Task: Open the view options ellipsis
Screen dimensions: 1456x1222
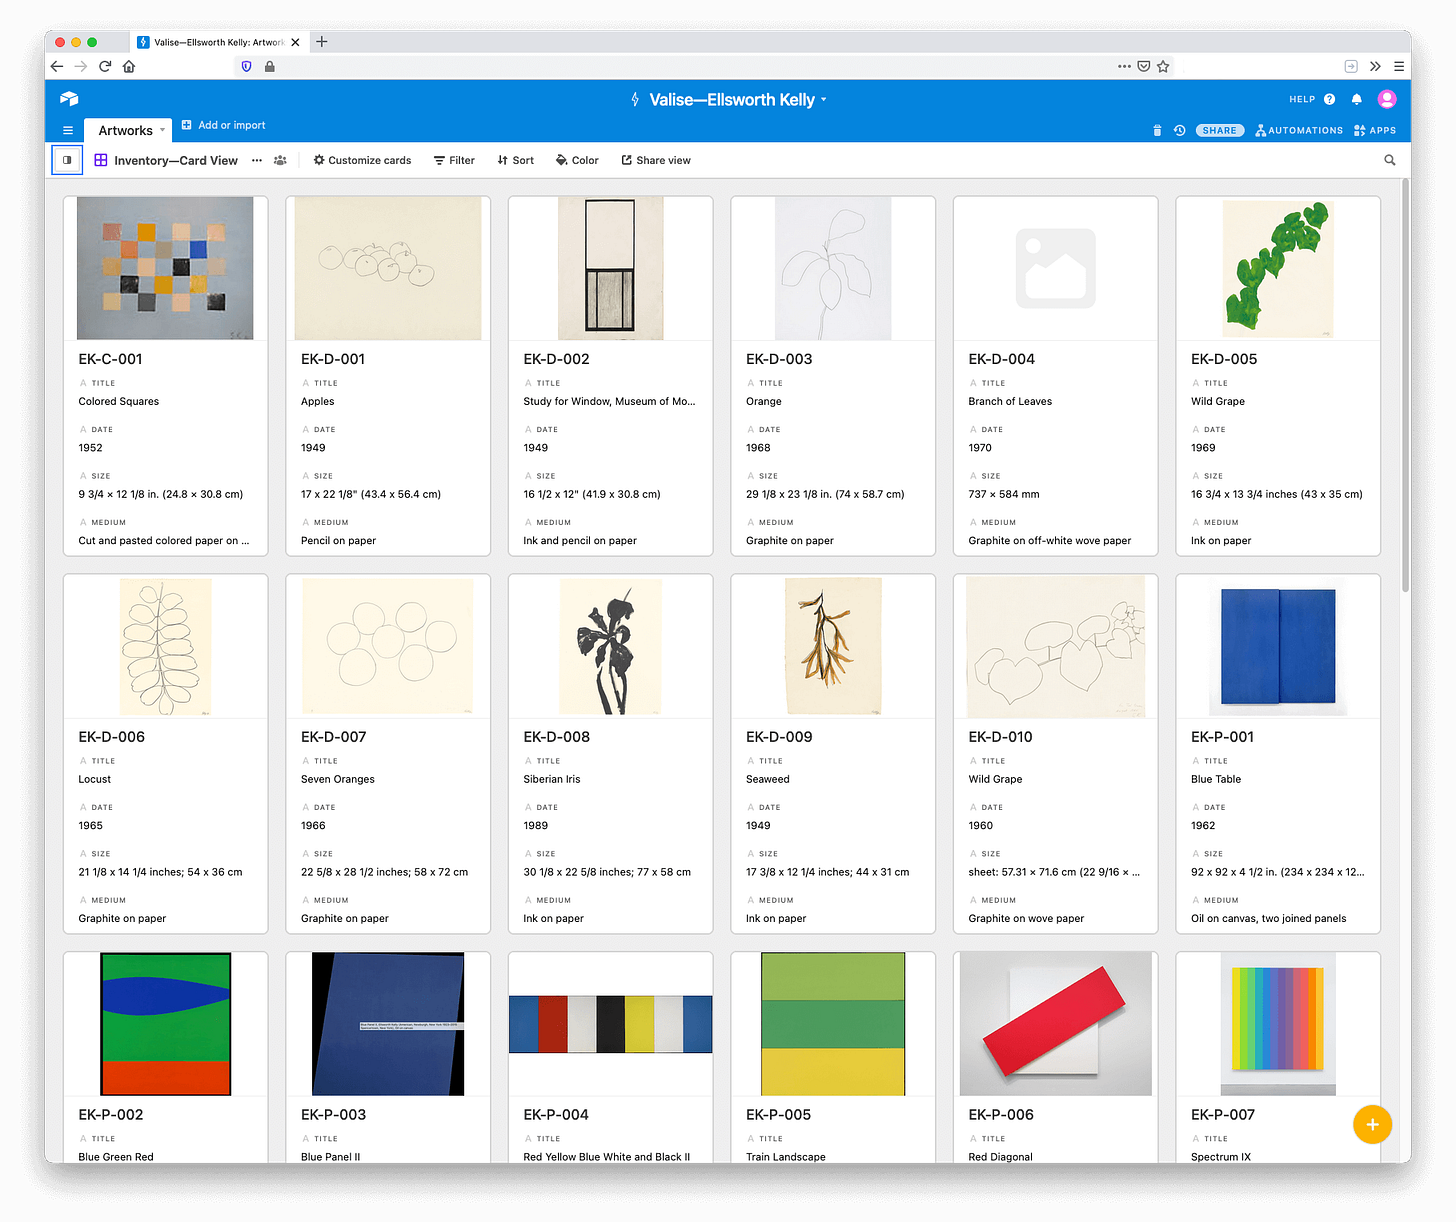Action: pyautogui.click(x=257, y=160)
